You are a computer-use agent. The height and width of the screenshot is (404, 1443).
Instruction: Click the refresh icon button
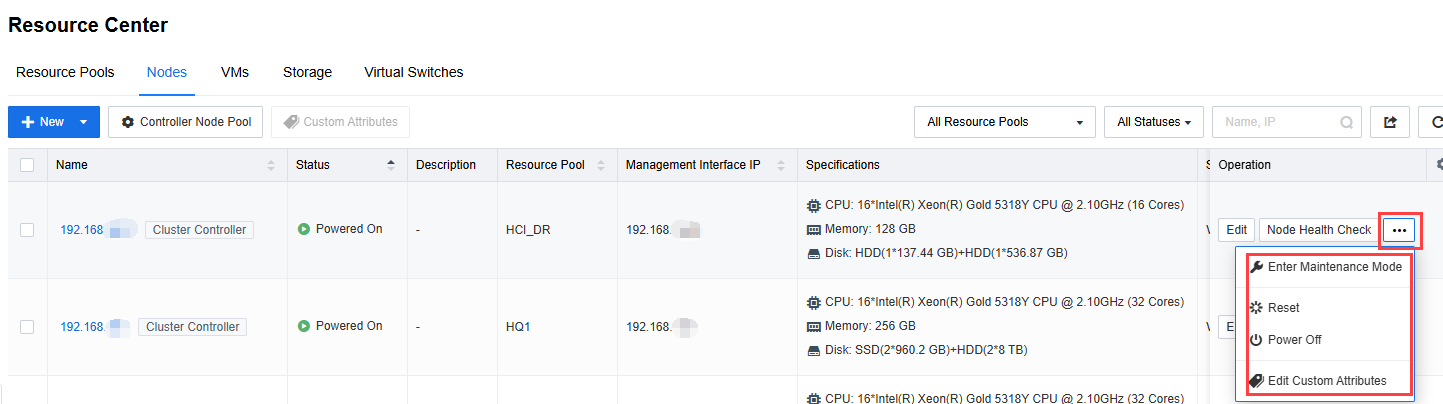point(1432,122)
